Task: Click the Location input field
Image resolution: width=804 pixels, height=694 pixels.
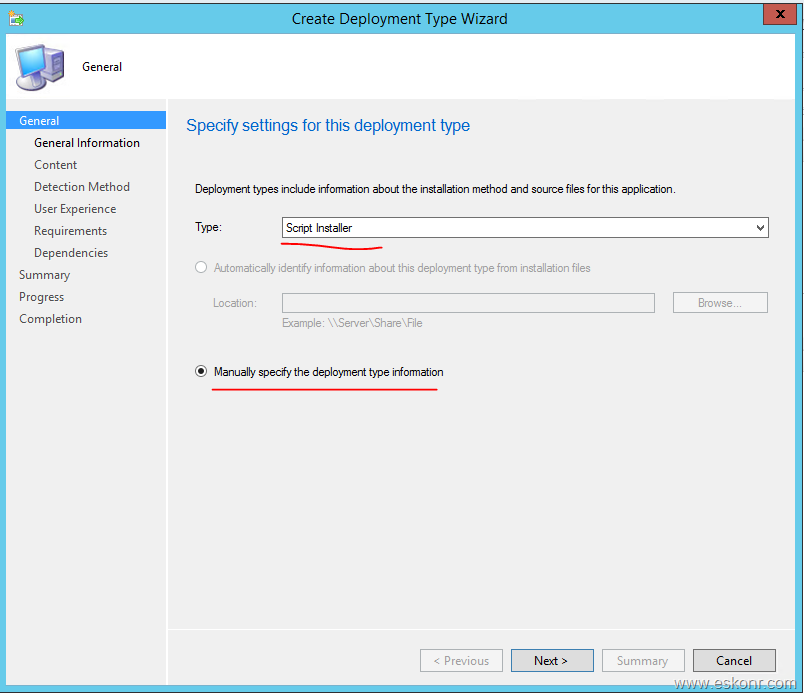Action: [468, 303]
